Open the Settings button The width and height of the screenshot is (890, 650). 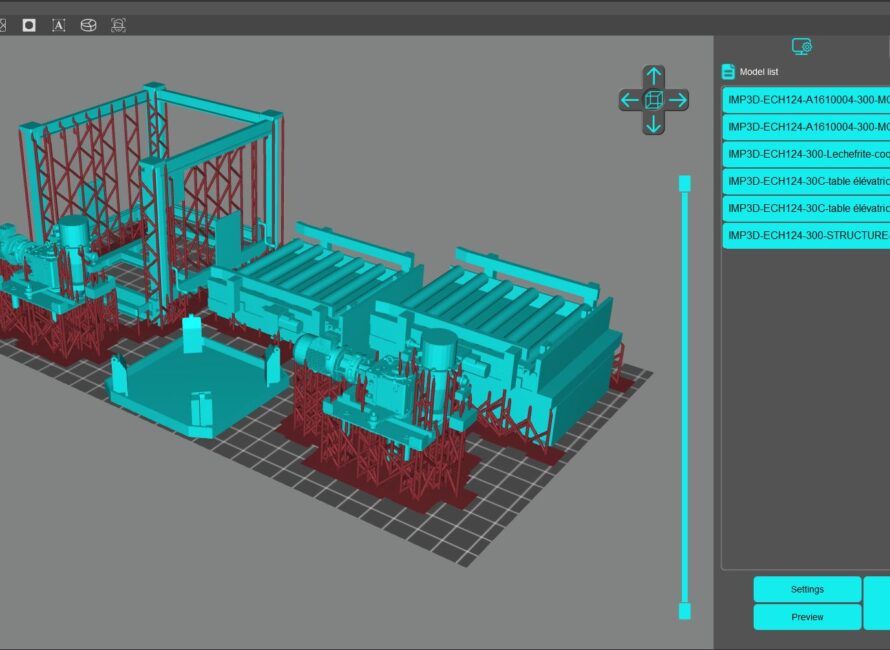tap(807, 589)
